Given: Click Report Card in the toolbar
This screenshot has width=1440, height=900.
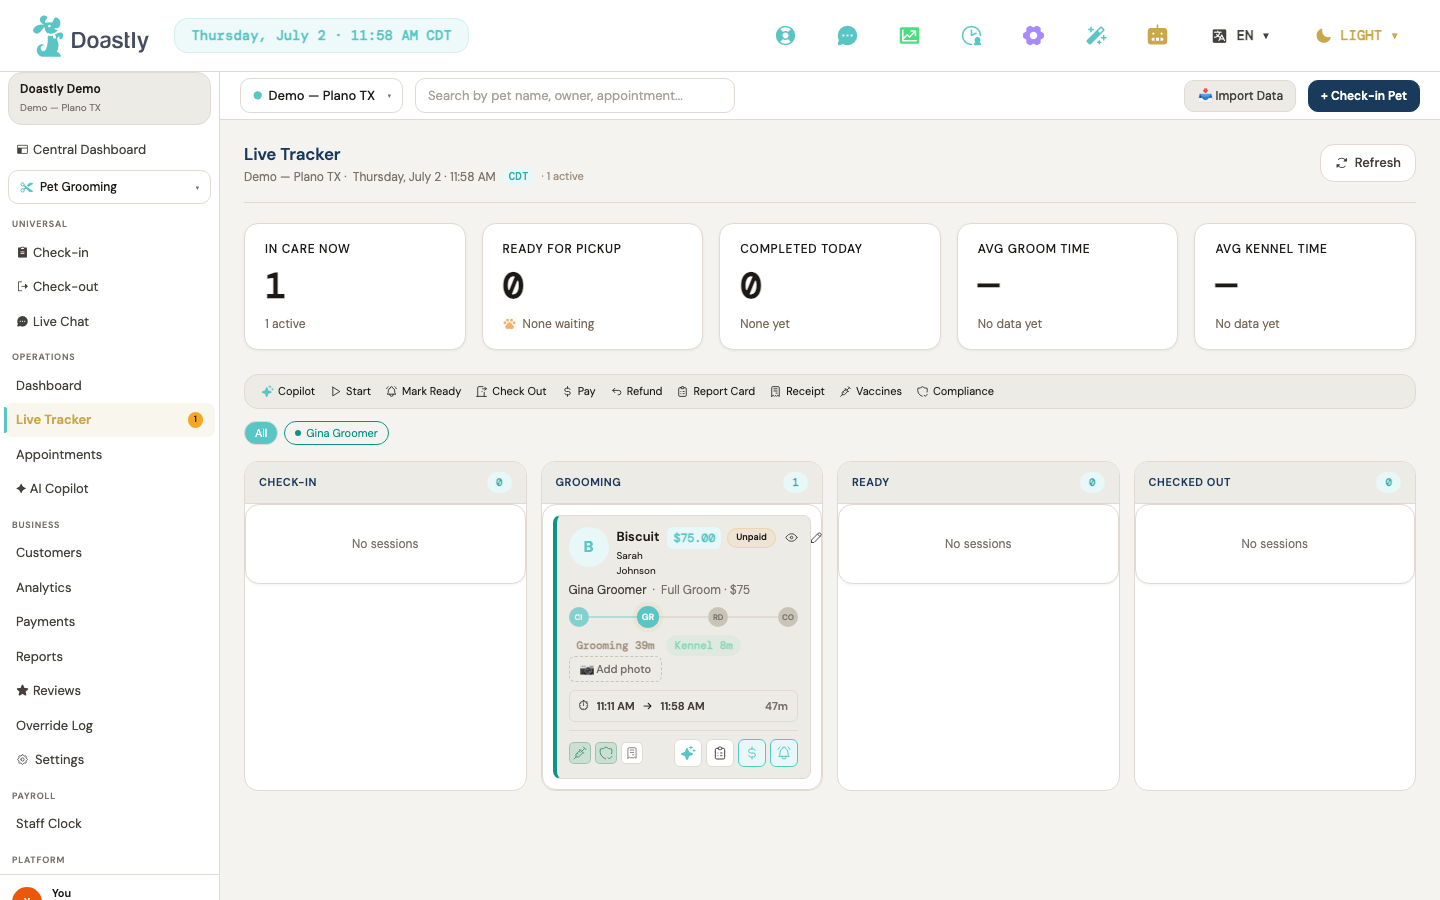Looking at the screenshot, I should (x=716, y=392).
